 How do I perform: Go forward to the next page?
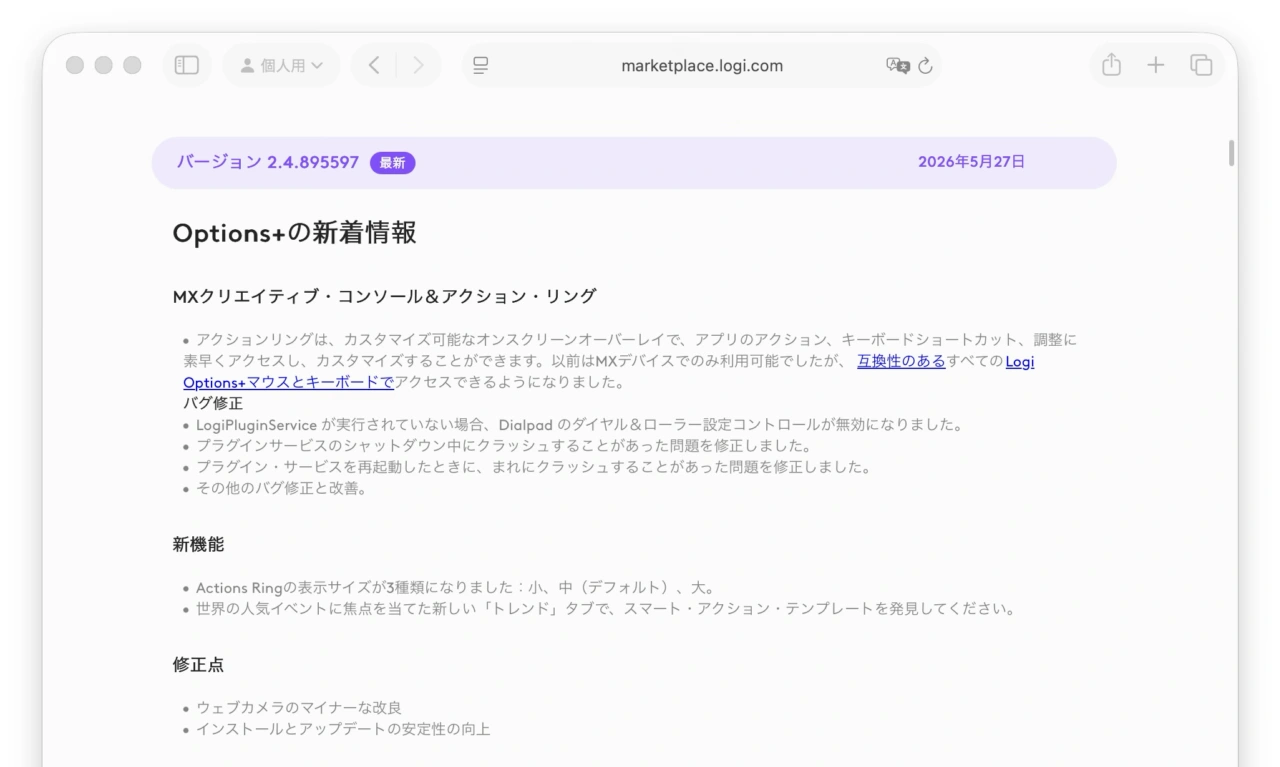pyautogui.click(x=418, y=65)
